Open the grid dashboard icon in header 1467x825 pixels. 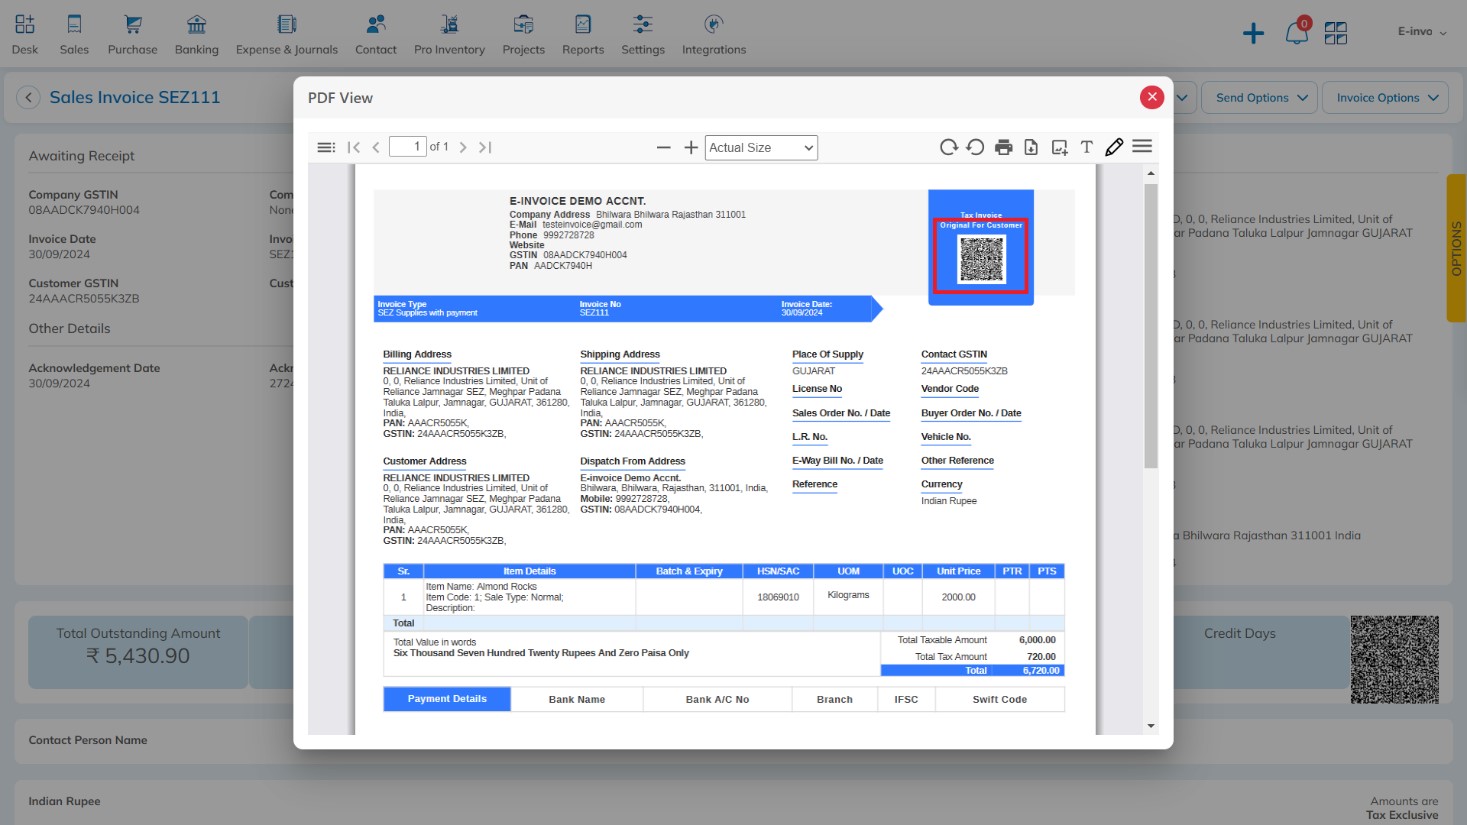[x=1336, y=34]
